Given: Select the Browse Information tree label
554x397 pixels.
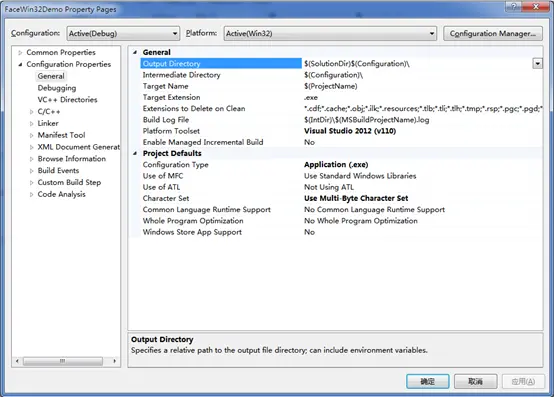Looking at the screenshot, I should point(72,159).
